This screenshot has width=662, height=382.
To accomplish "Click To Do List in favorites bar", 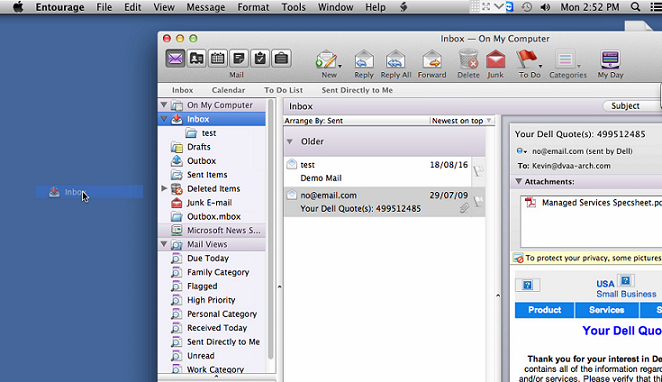I will click(x=283, y=90).
